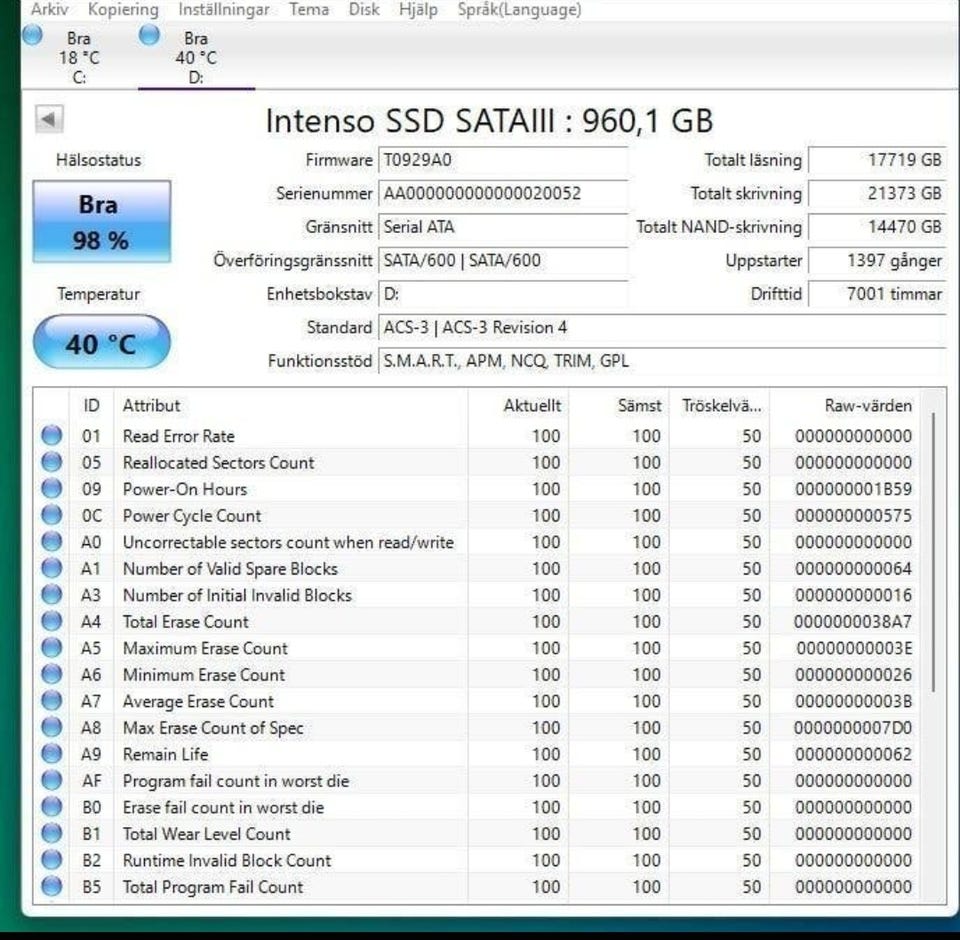The height and width of the screenshot is (940, 960).
Task: Click the Standard ACS-3 field
Action: point(662,328)
